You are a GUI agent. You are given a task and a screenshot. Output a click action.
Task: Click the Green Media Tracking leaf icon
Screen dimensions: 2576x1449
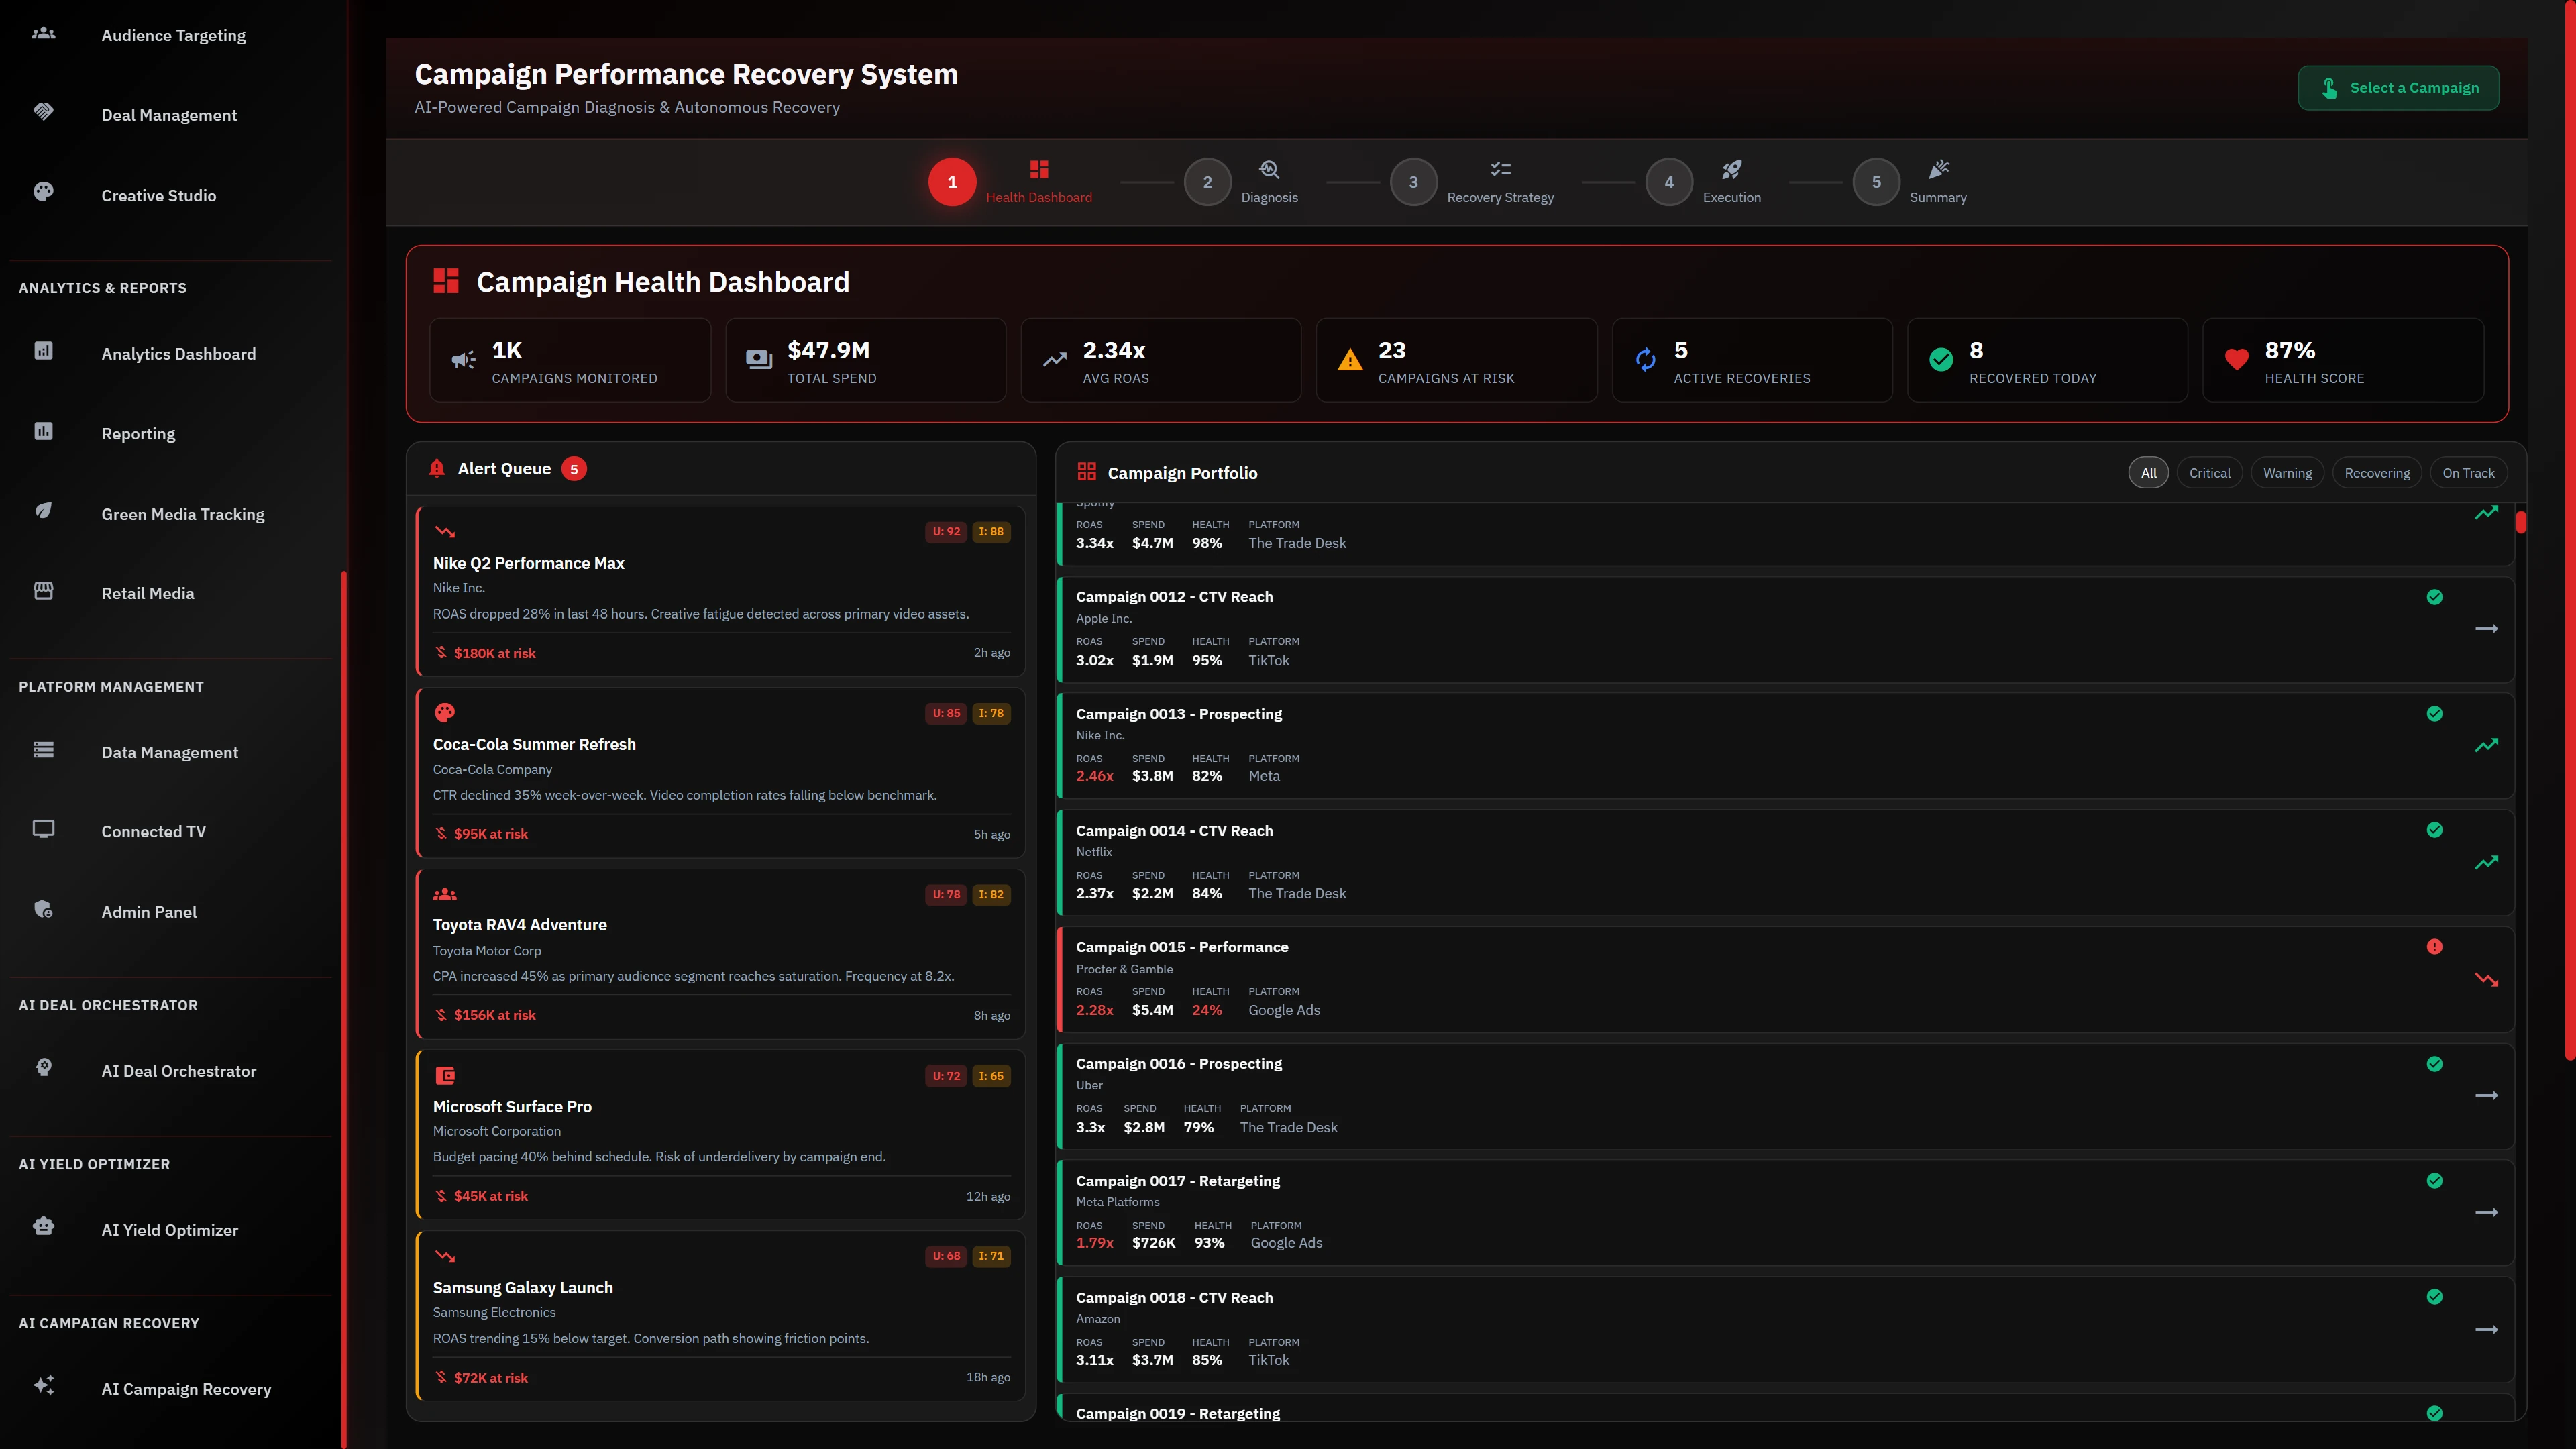(x=43, y=510)
